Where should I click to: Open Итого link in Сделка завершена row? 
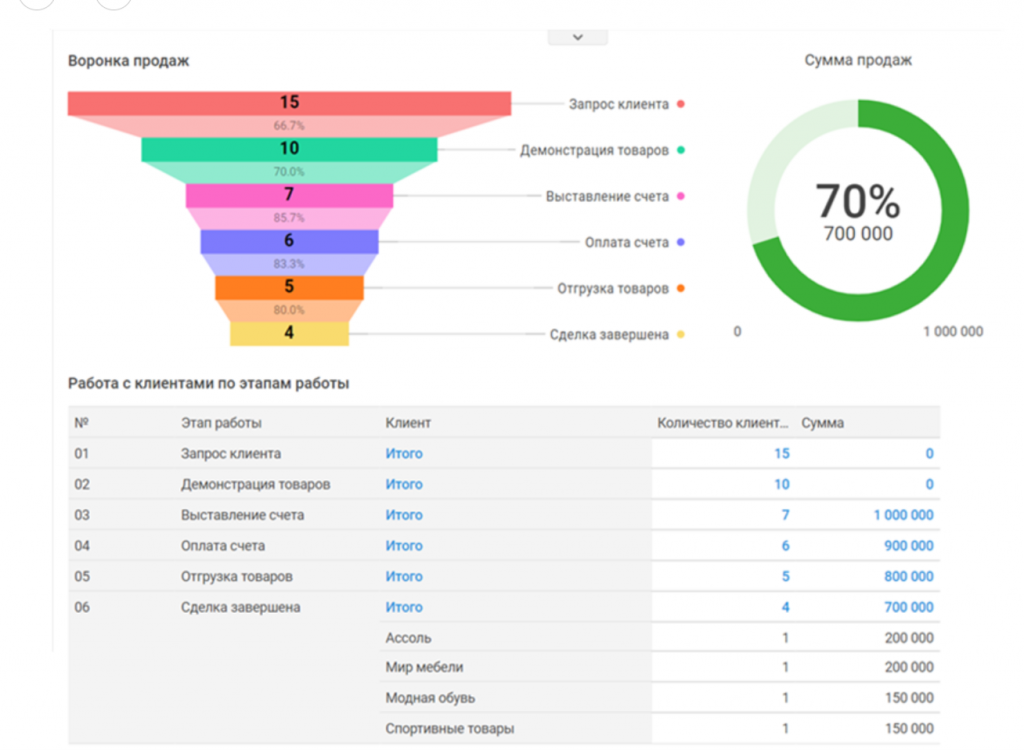pos(404,607)
